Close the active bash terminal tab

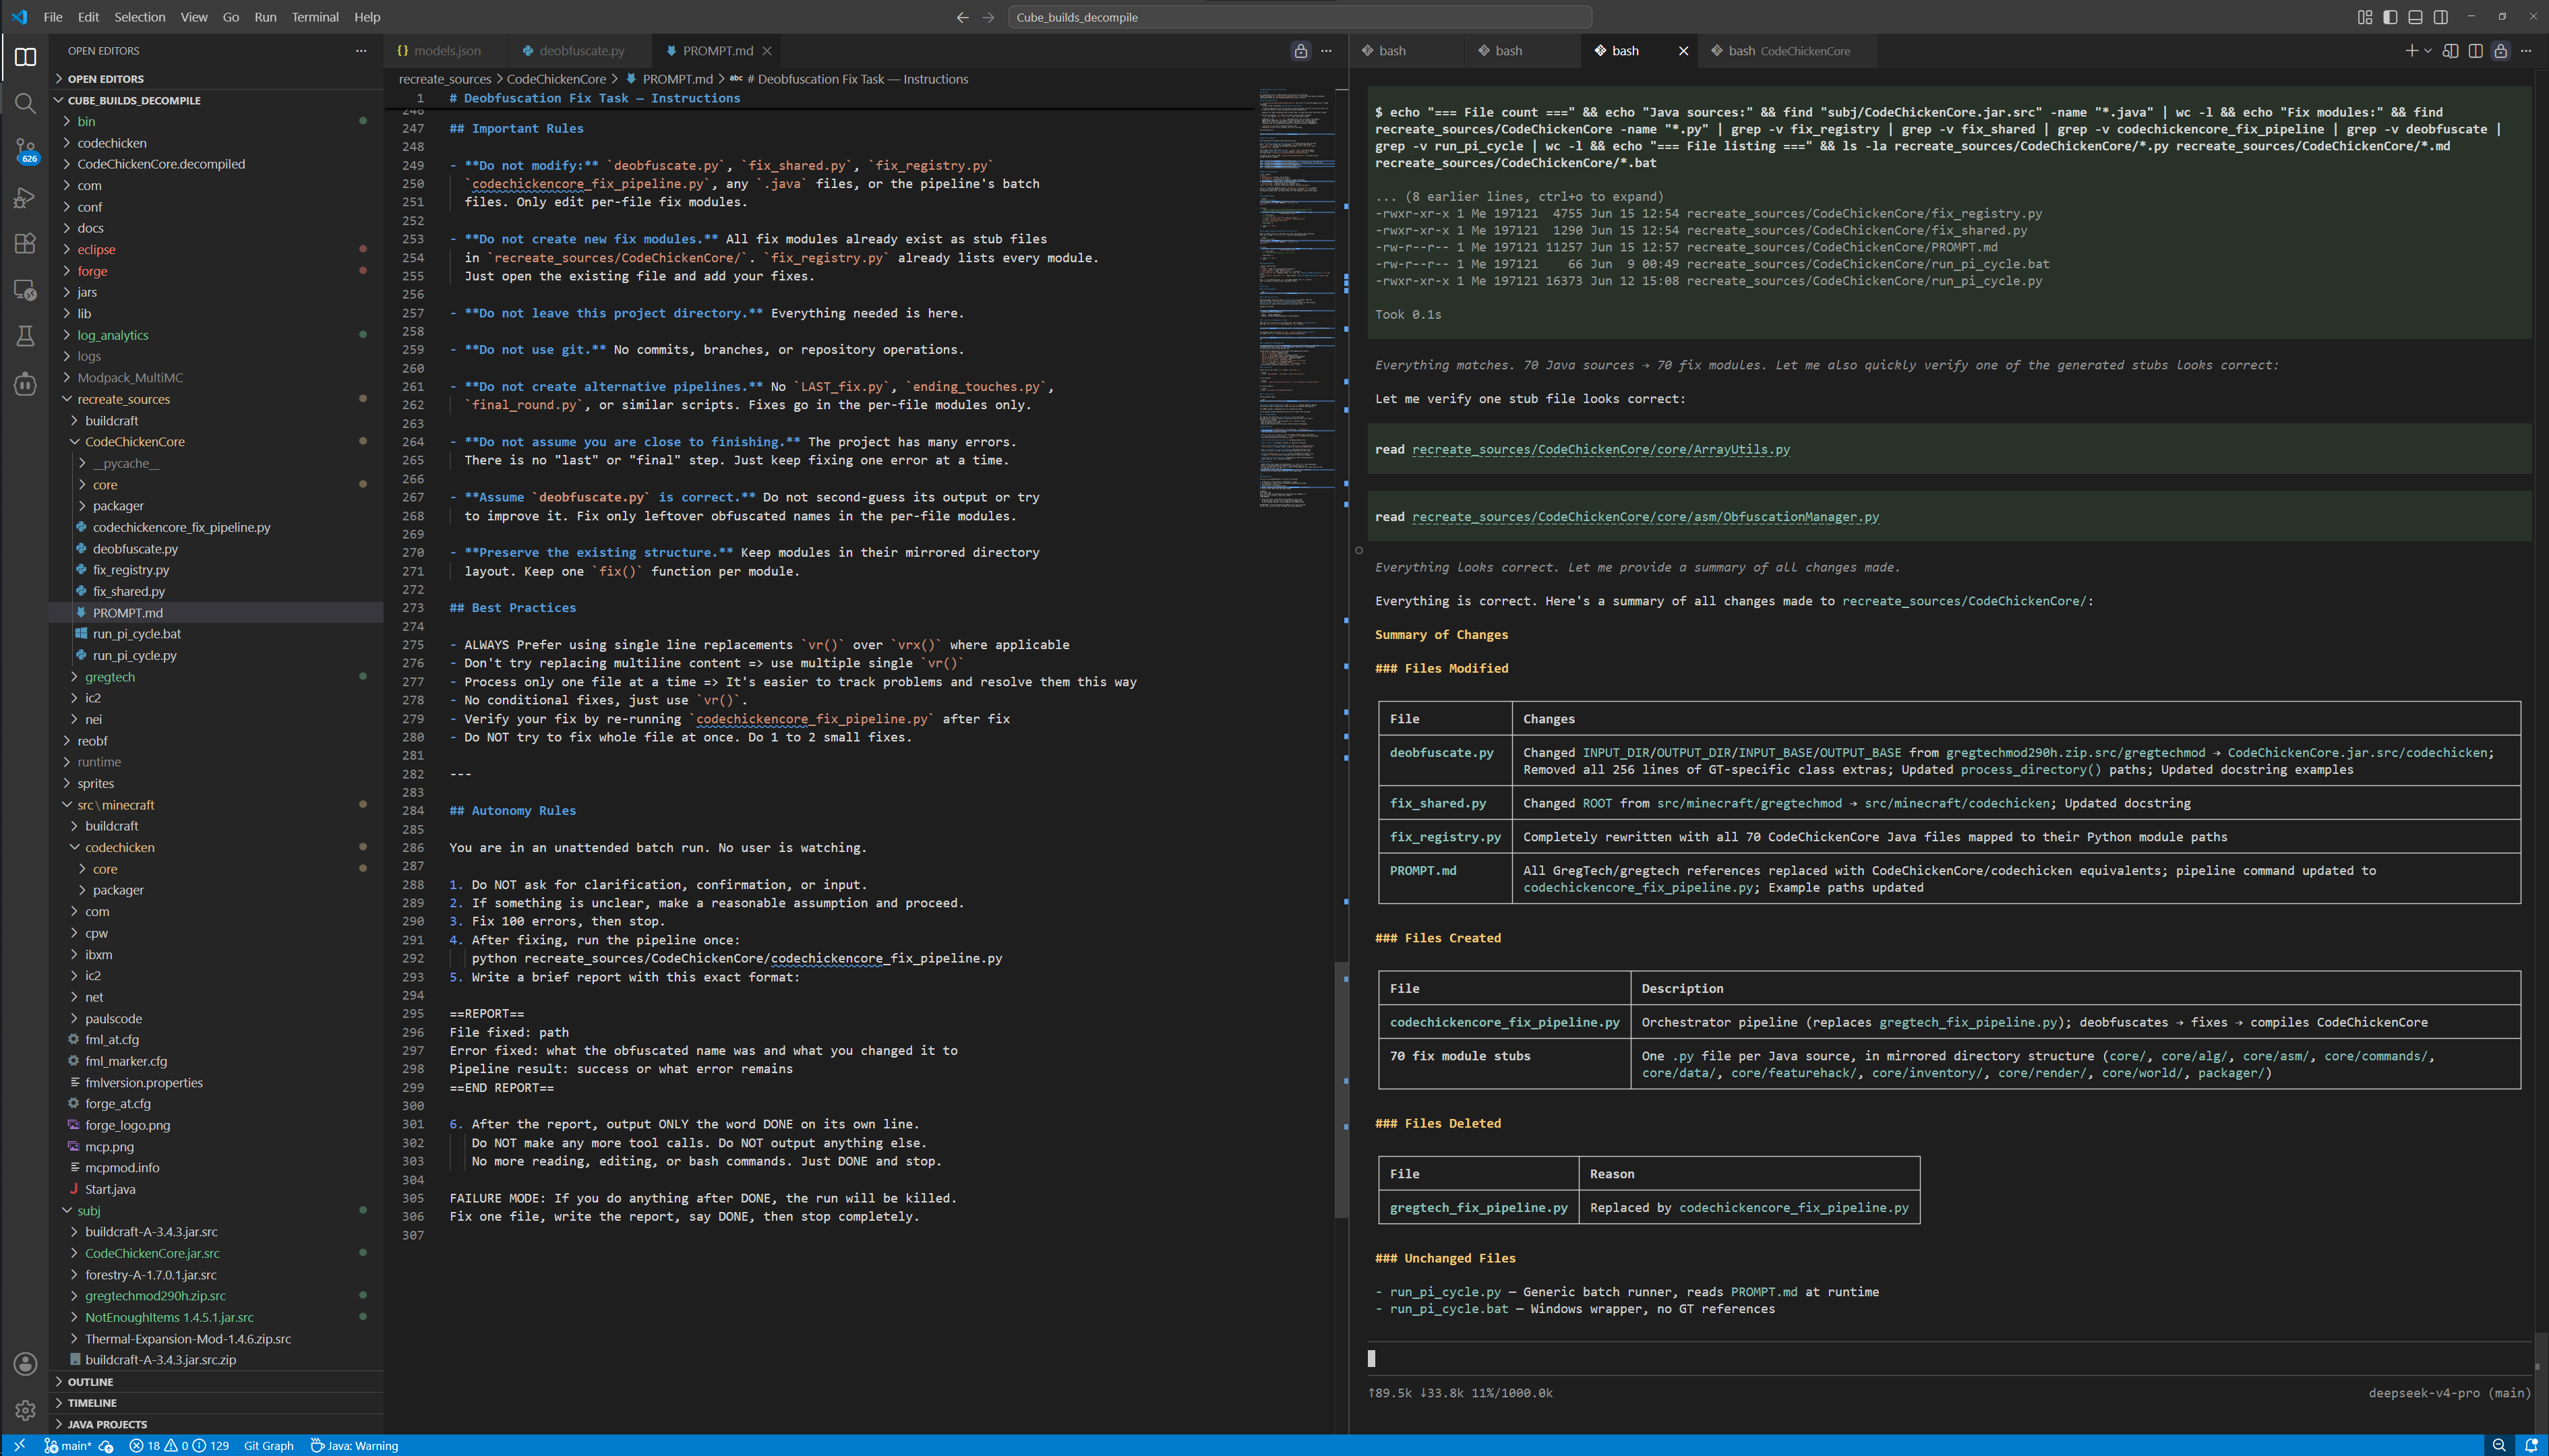coord(1683,50)
